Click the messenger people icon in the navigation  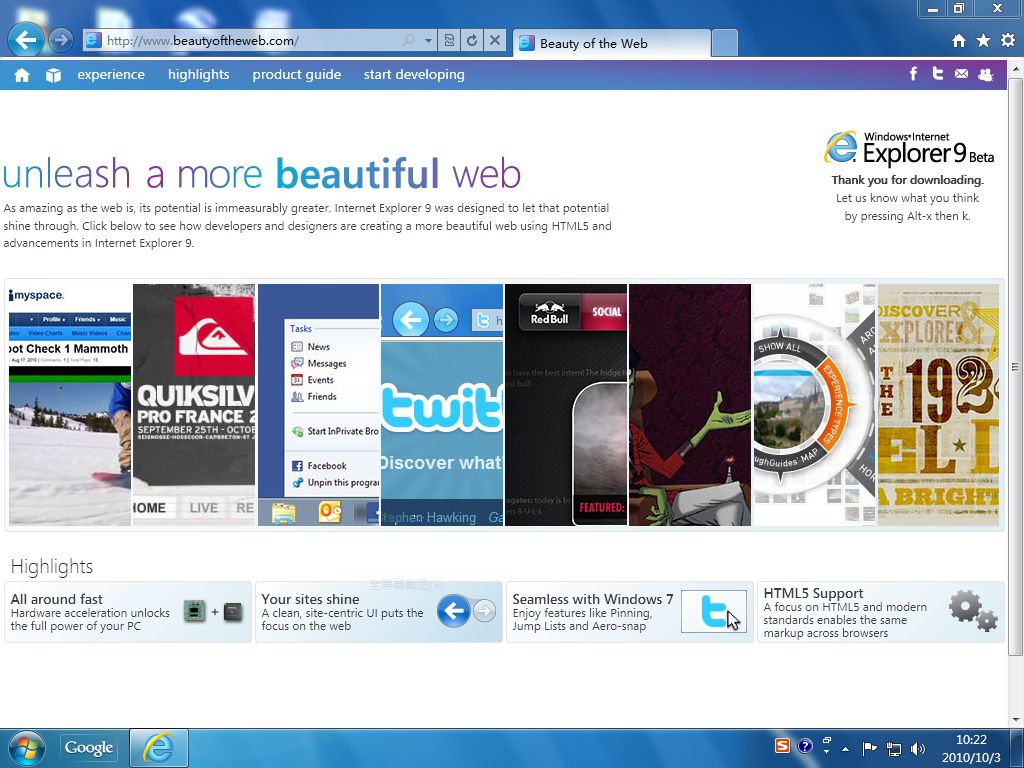pos(985,74)
